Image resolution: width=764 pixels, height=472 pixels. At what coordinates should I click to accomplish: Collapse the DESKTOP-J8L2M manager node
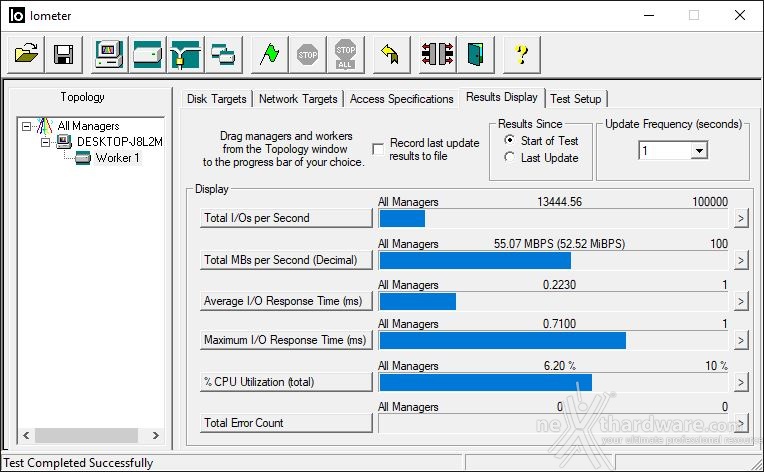[x=45, y=142]
